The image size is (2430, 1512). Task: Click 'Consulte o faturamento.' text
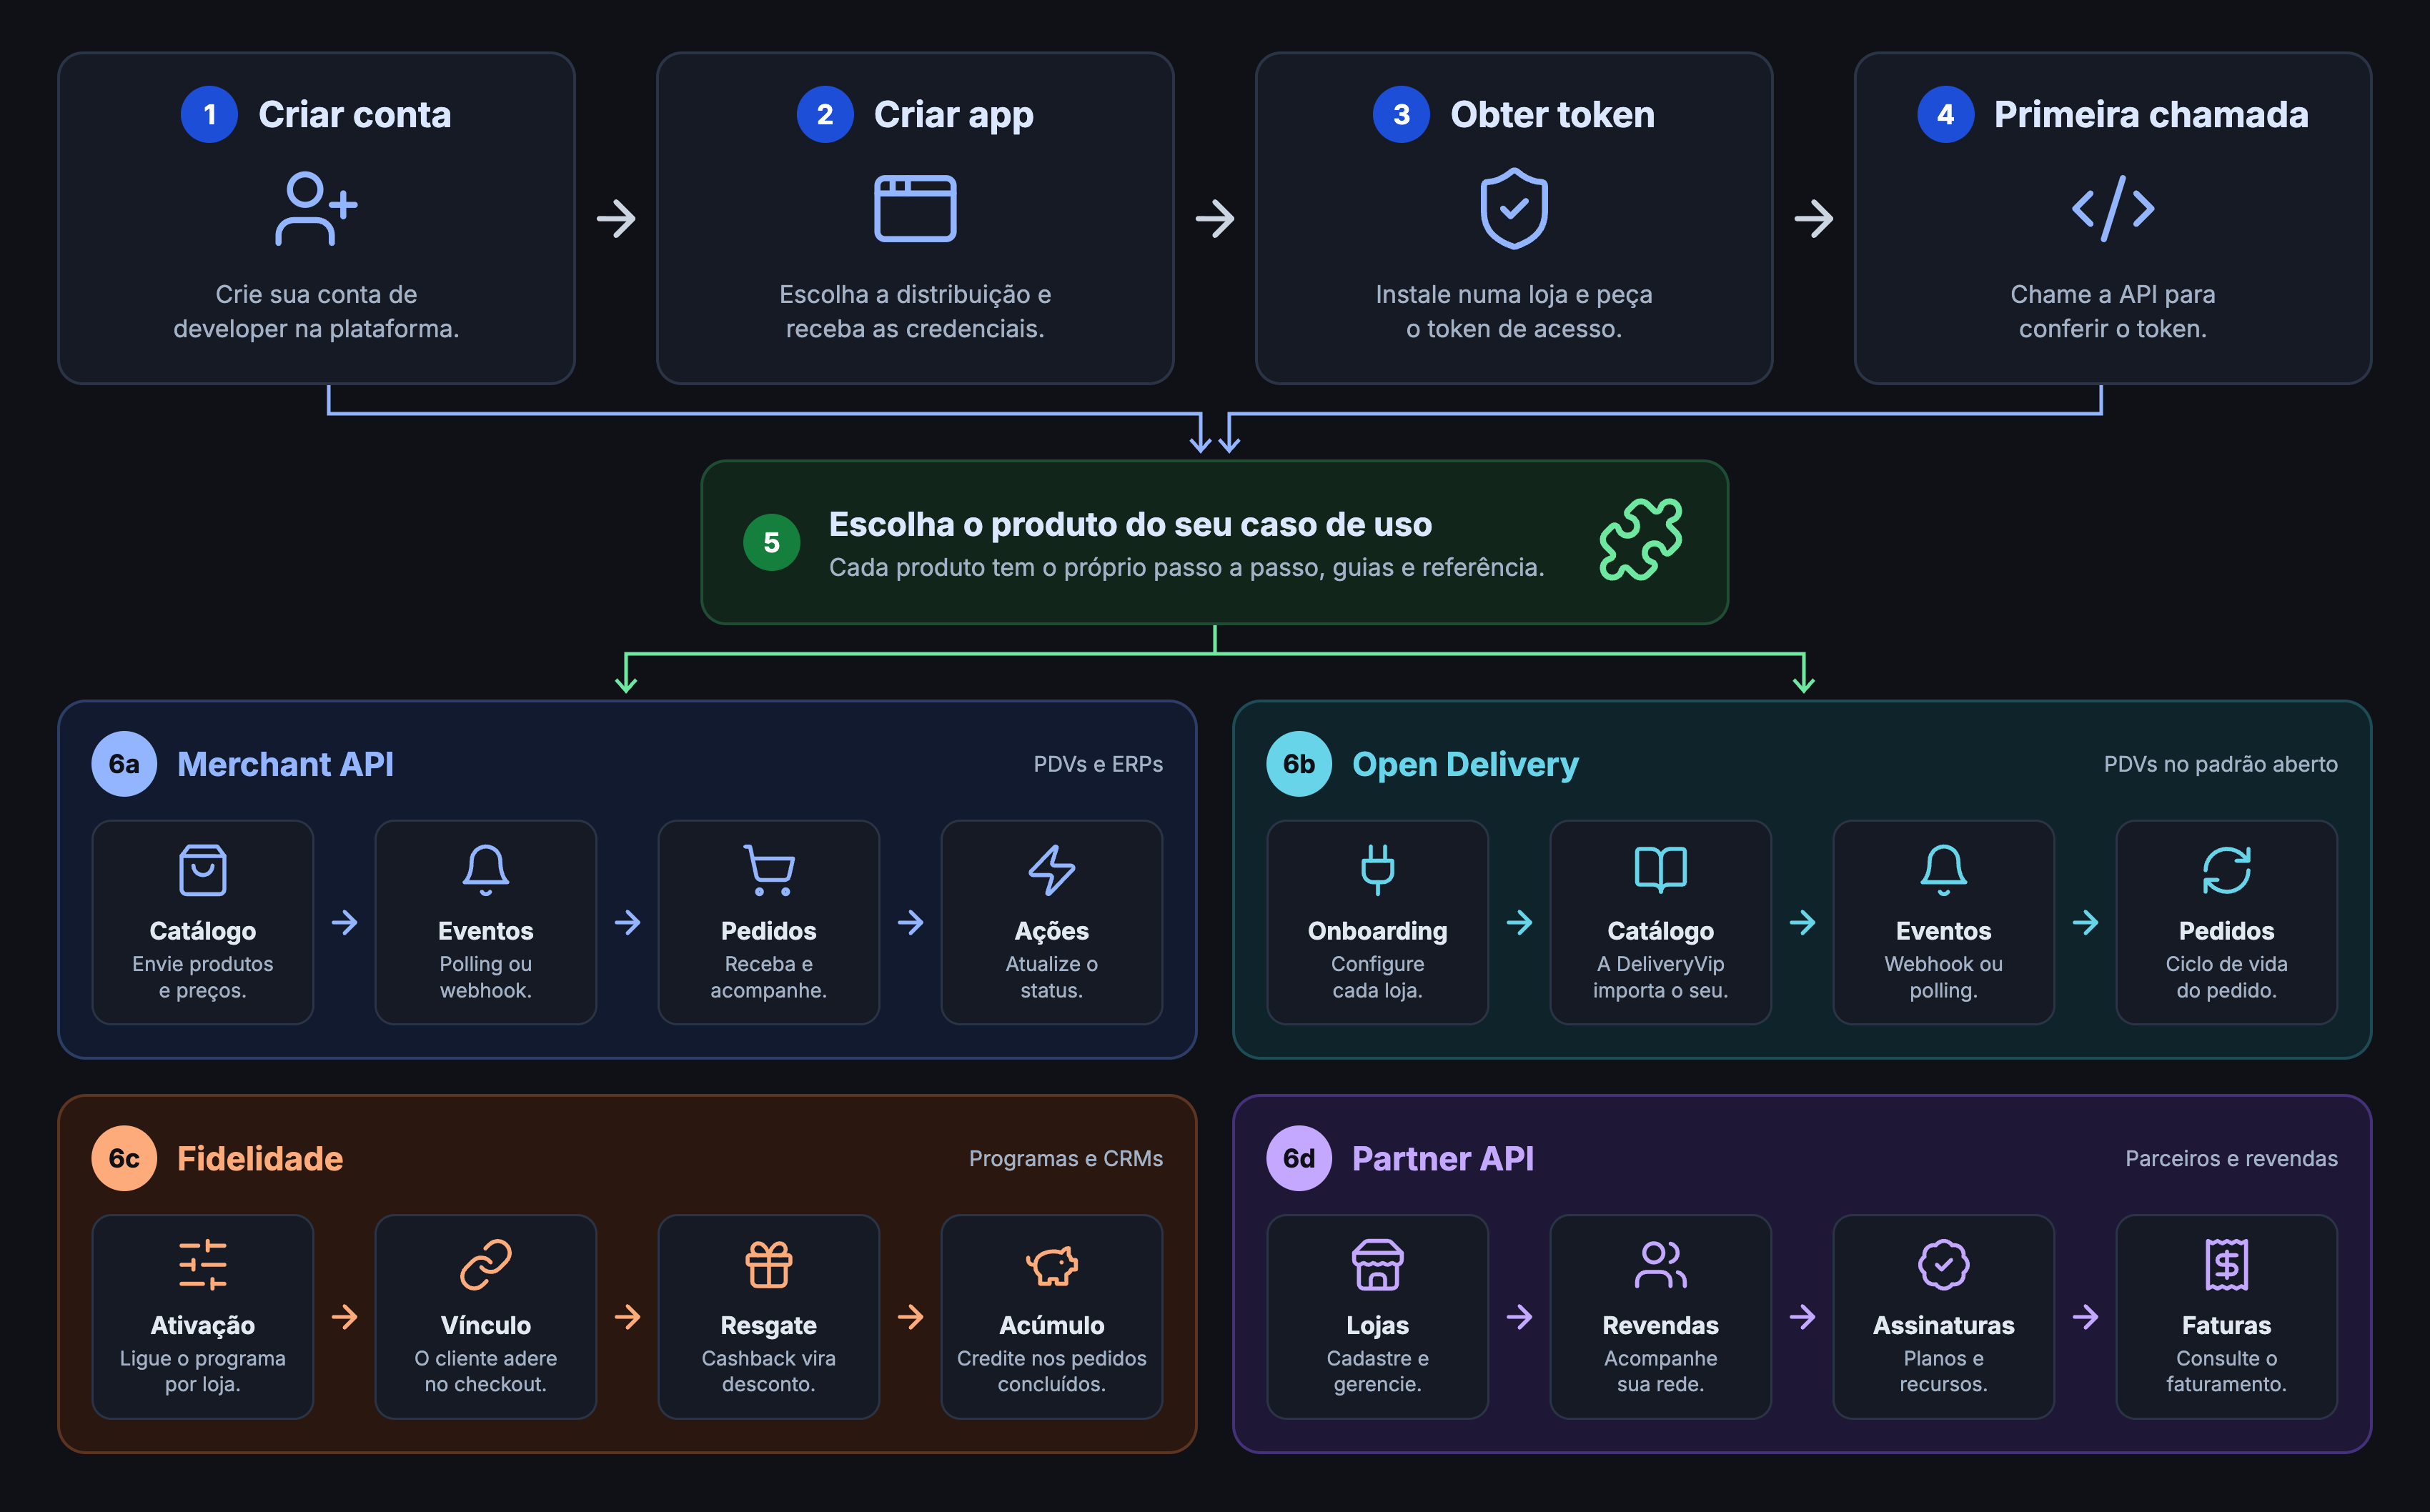coord(2227,1371)
